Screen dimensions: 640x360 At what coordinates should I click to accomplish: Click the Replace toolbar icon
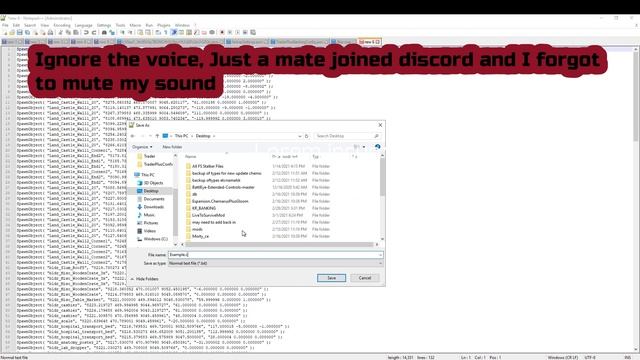(x=112, y=32)
